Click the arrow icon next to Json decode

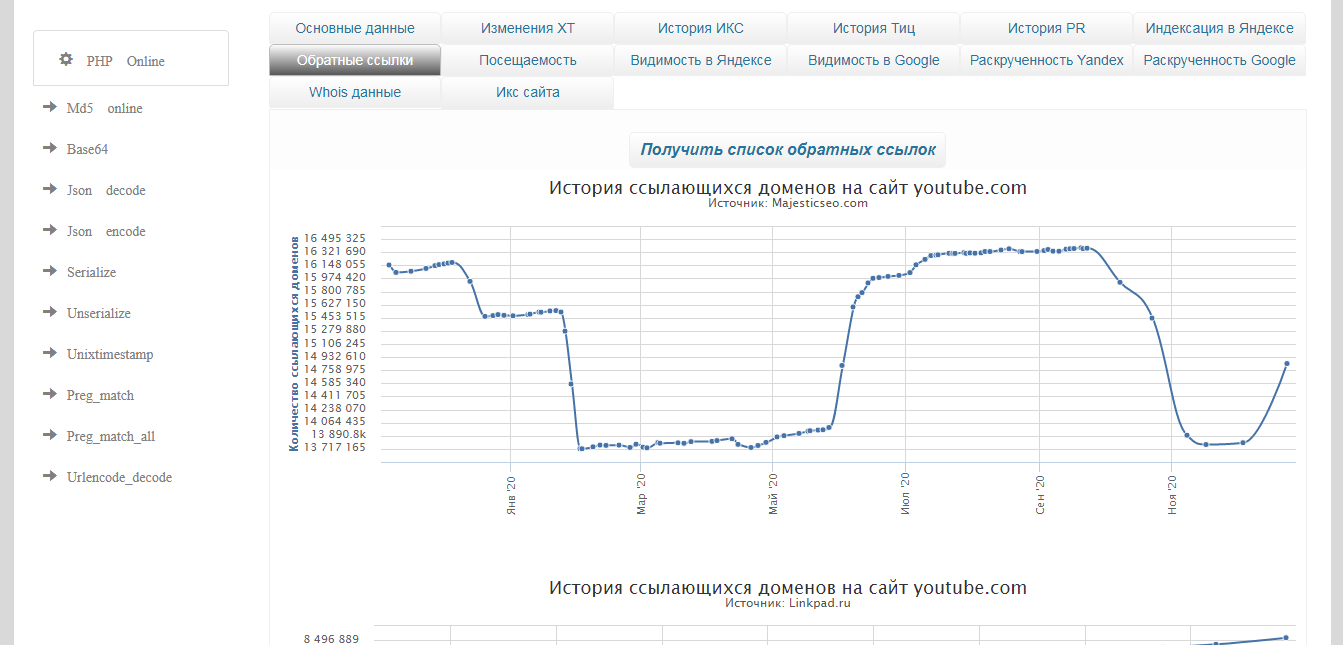point(49,189)
